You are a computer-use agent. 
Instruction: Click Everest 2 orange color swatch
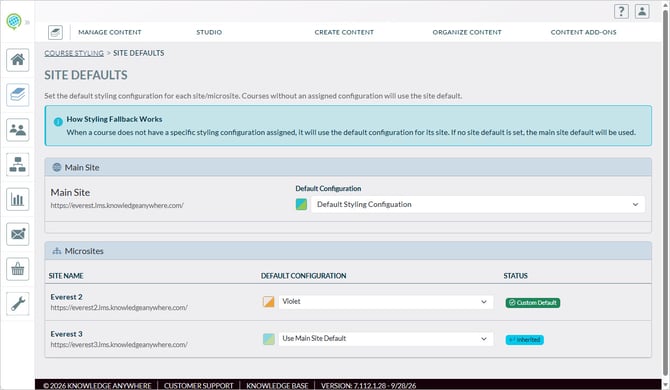click(268, 302)
